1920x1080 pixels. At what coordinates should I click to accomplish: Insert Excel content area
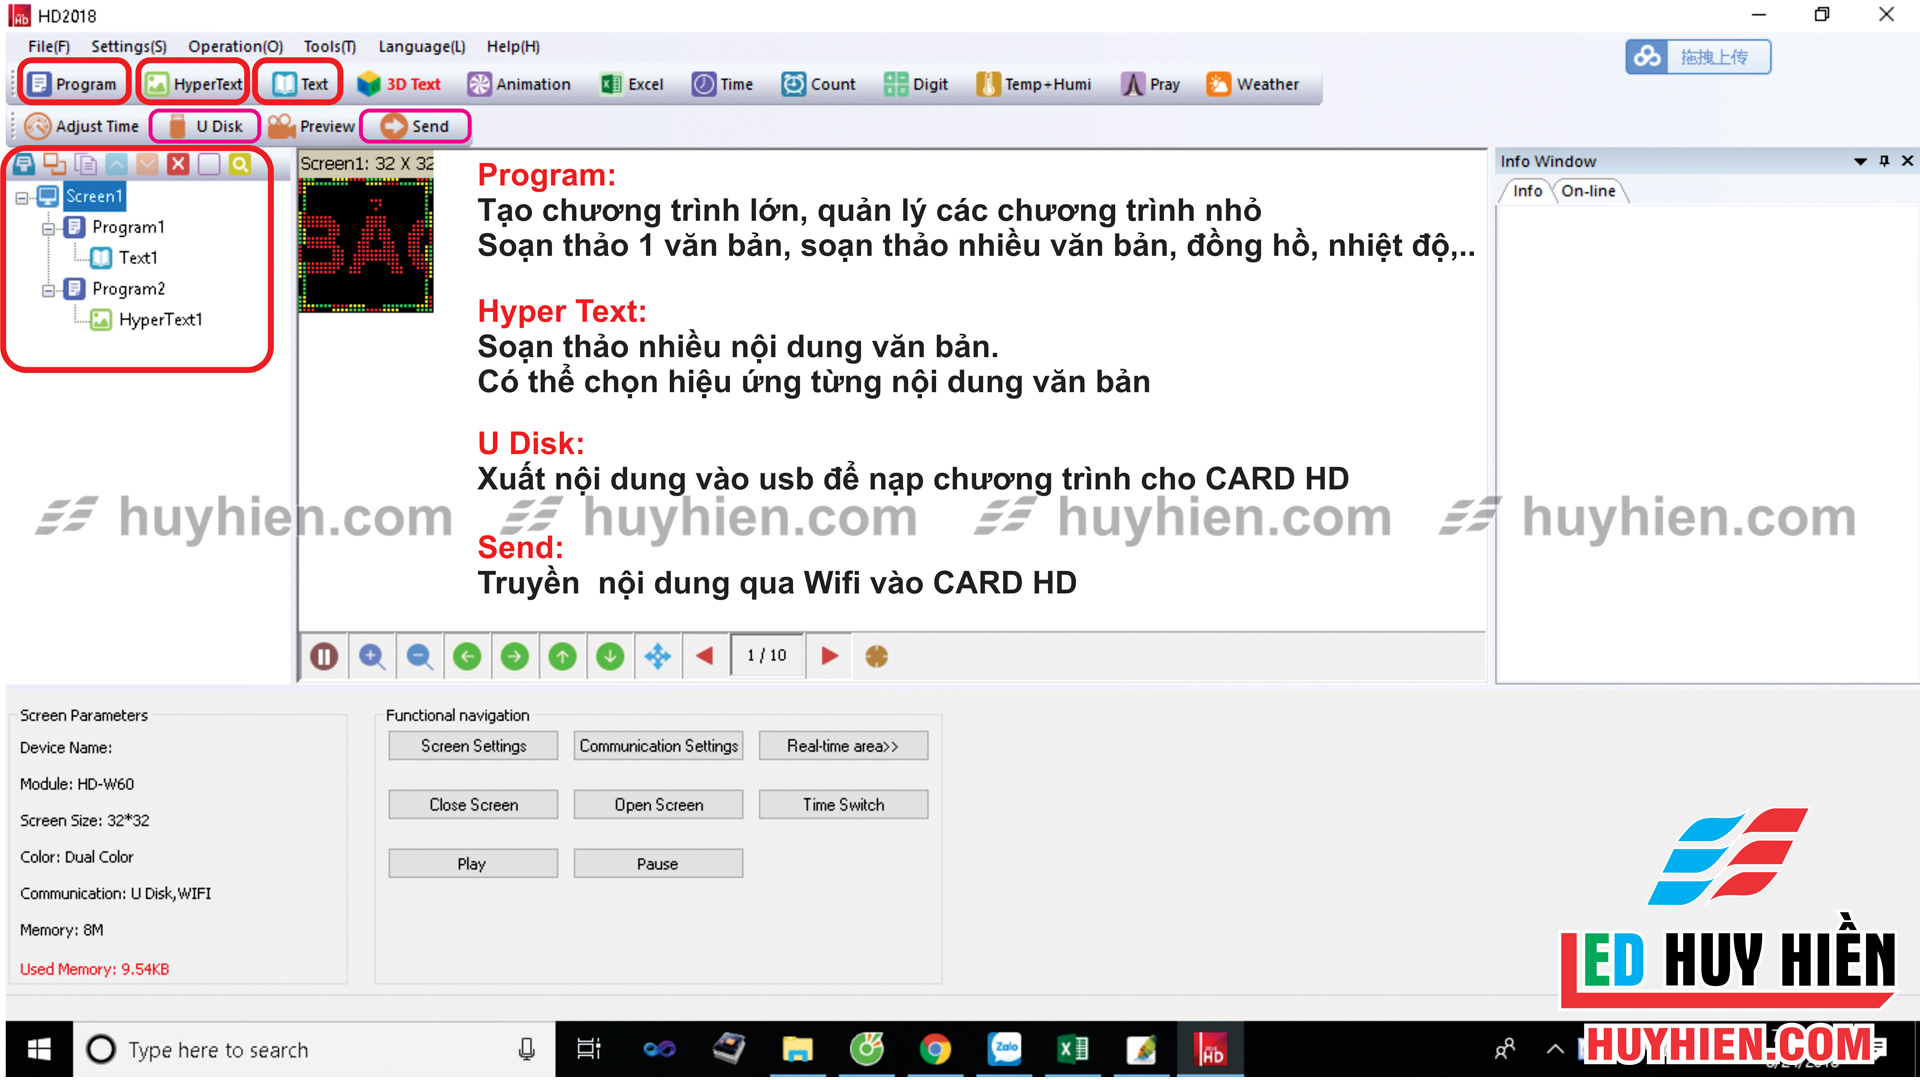[632, 84]
